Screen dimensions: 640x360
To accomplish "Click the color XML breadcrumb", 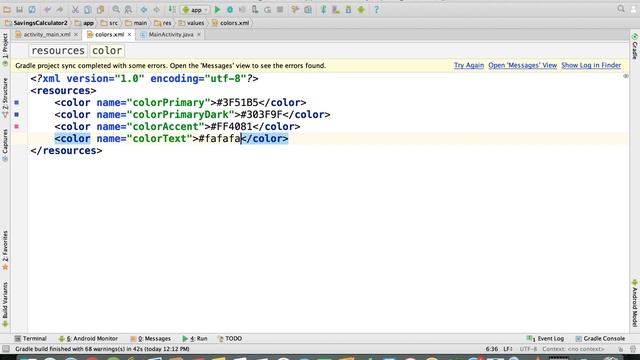I will tap(107, 51).
